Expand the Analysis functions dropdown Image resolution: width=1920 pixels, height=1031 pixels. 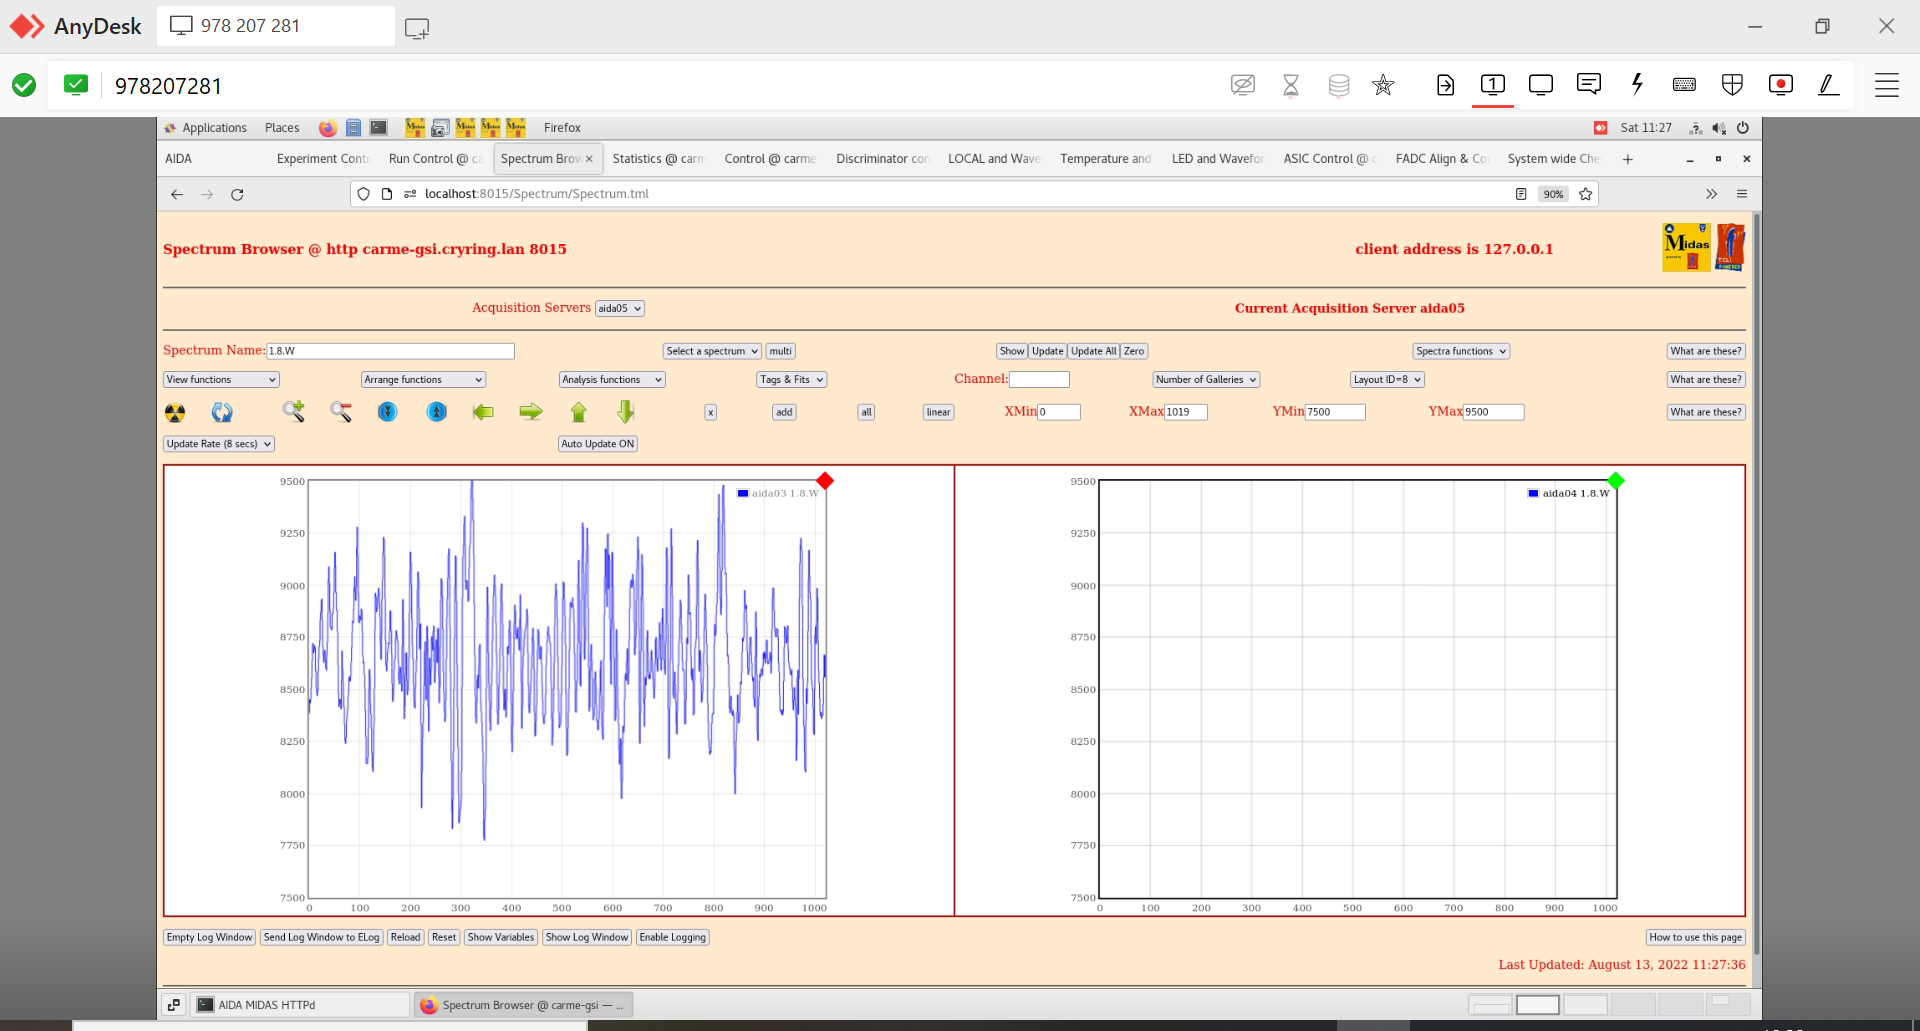[611, 380]
